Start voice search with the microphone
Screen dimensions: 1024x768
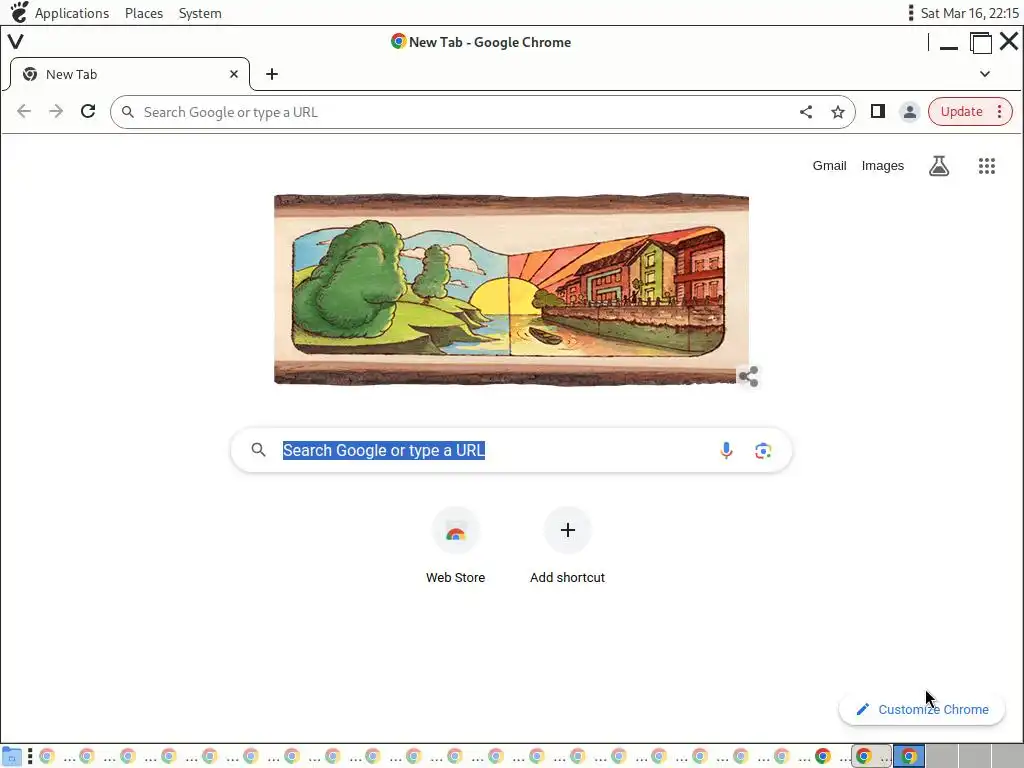point(726,450)
